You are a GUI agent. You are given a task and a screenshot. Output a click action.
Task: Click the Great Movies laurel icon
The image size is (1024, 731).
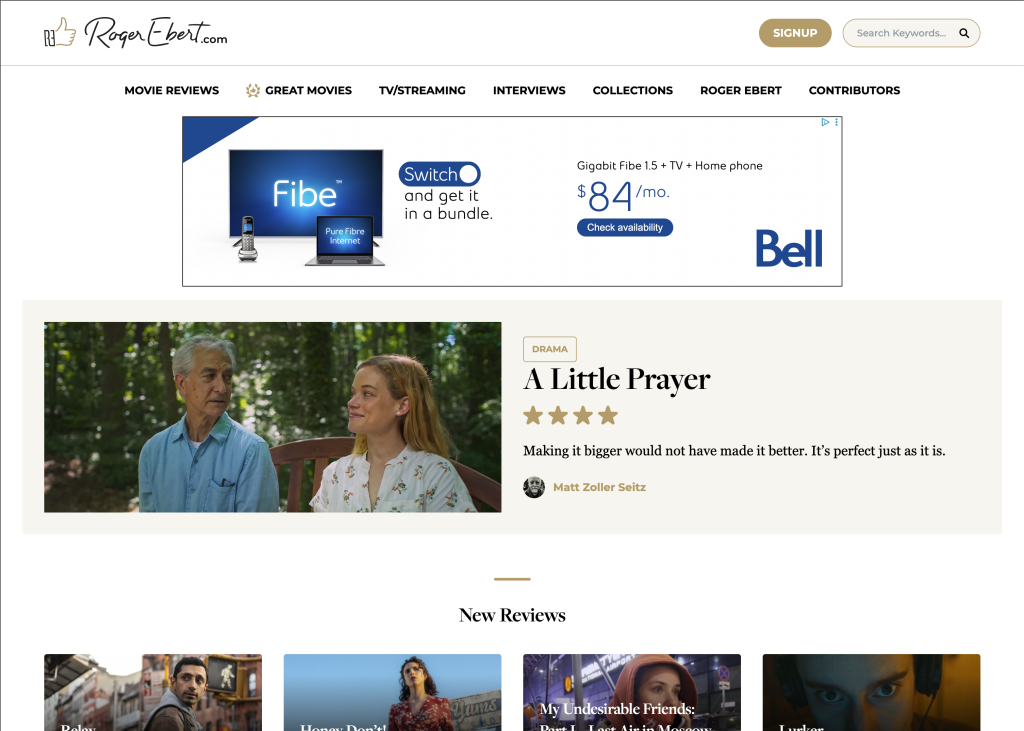(253, 90)
